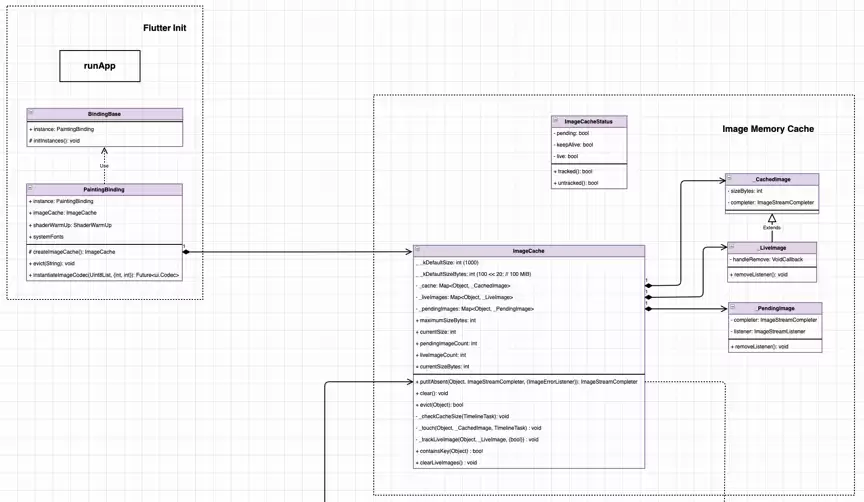
Task: Select the _CachedImage class header
Action: 772,179
